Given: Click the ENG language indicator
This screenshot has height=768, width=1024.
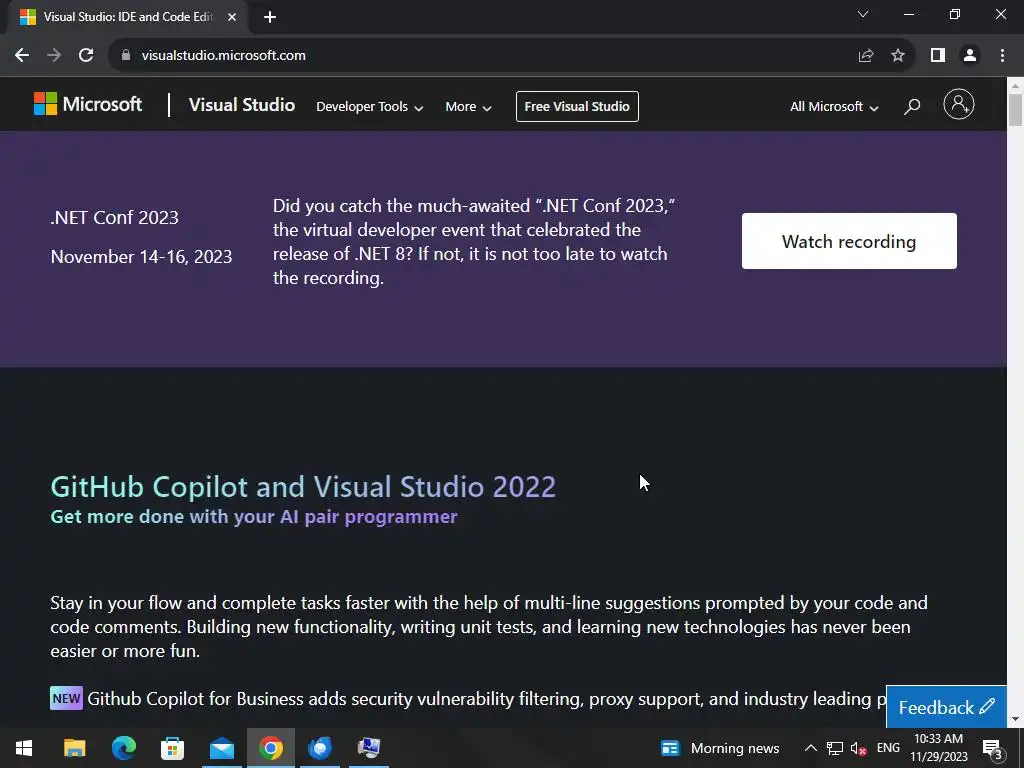Looking at the screenshot, I should tap(888, 748).
